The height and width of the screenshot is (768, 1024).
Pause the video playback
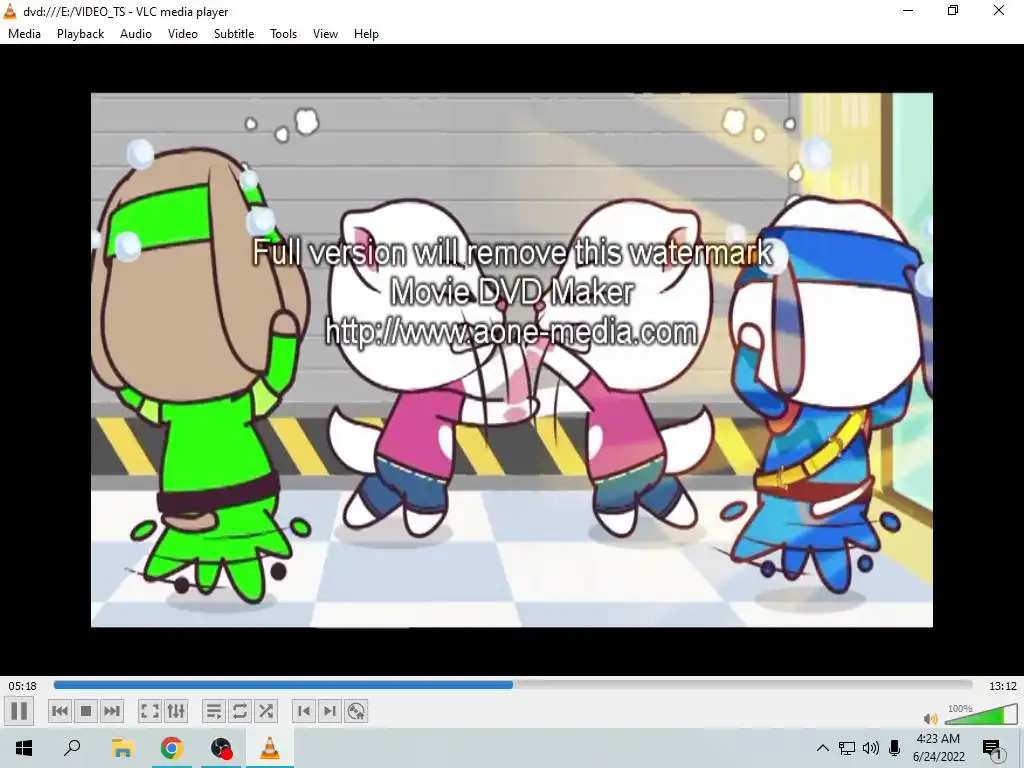coord(19,711)
